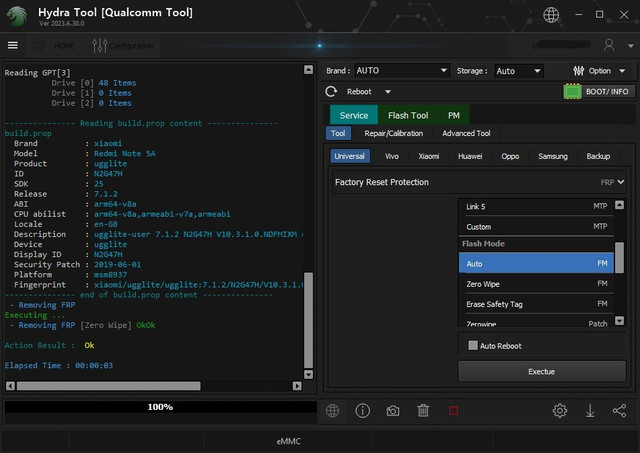The image size is (640, 453).
Task: Switch to the PM tab
Action: click(x=453, y=115)
